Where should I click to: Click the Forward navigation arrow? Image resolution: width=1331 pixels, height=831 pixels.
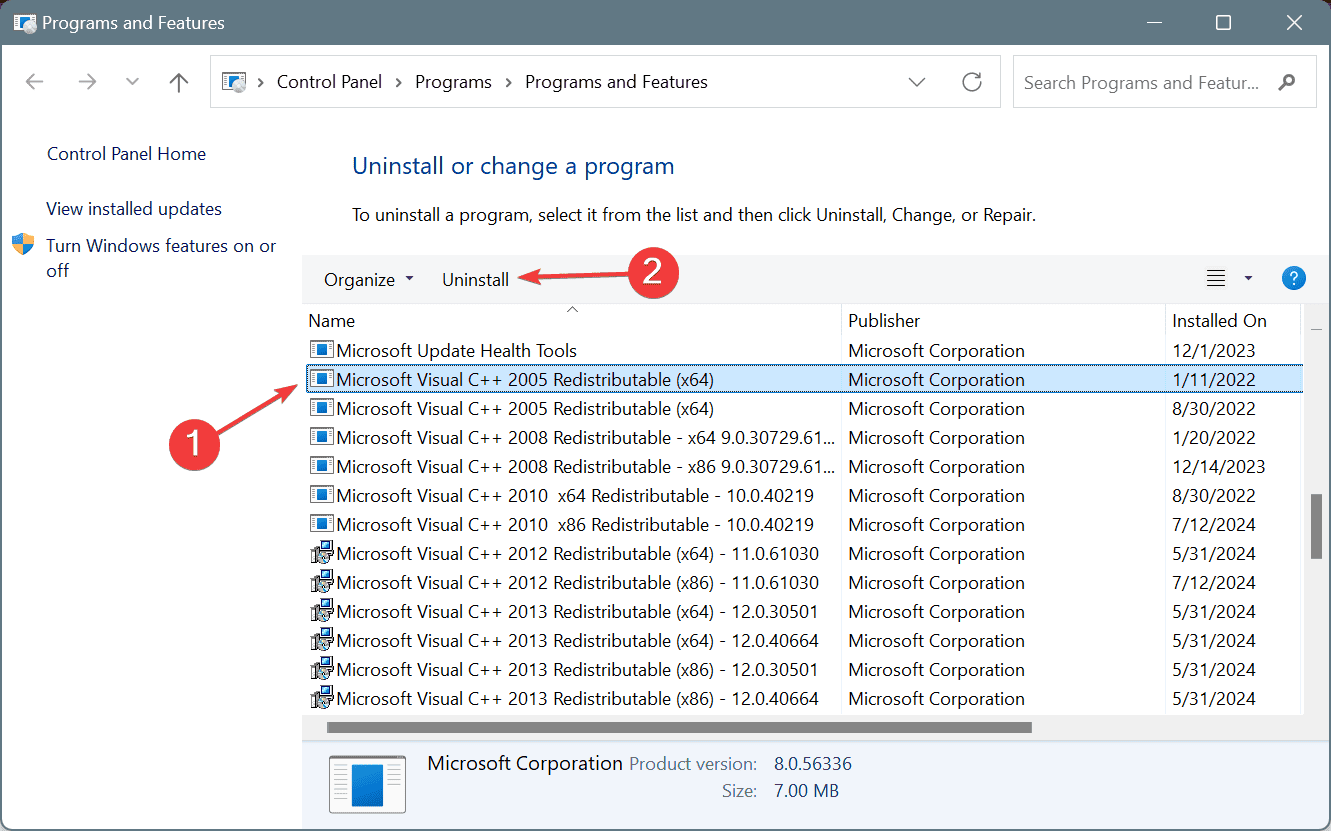(x=87, y=82)
